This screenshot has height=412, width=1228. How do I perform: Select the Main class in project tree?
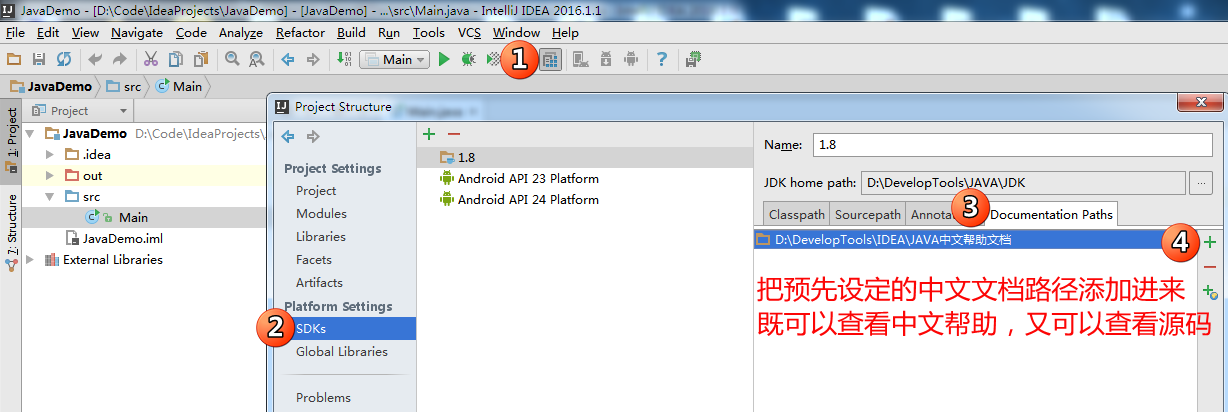tap(133, 217)
